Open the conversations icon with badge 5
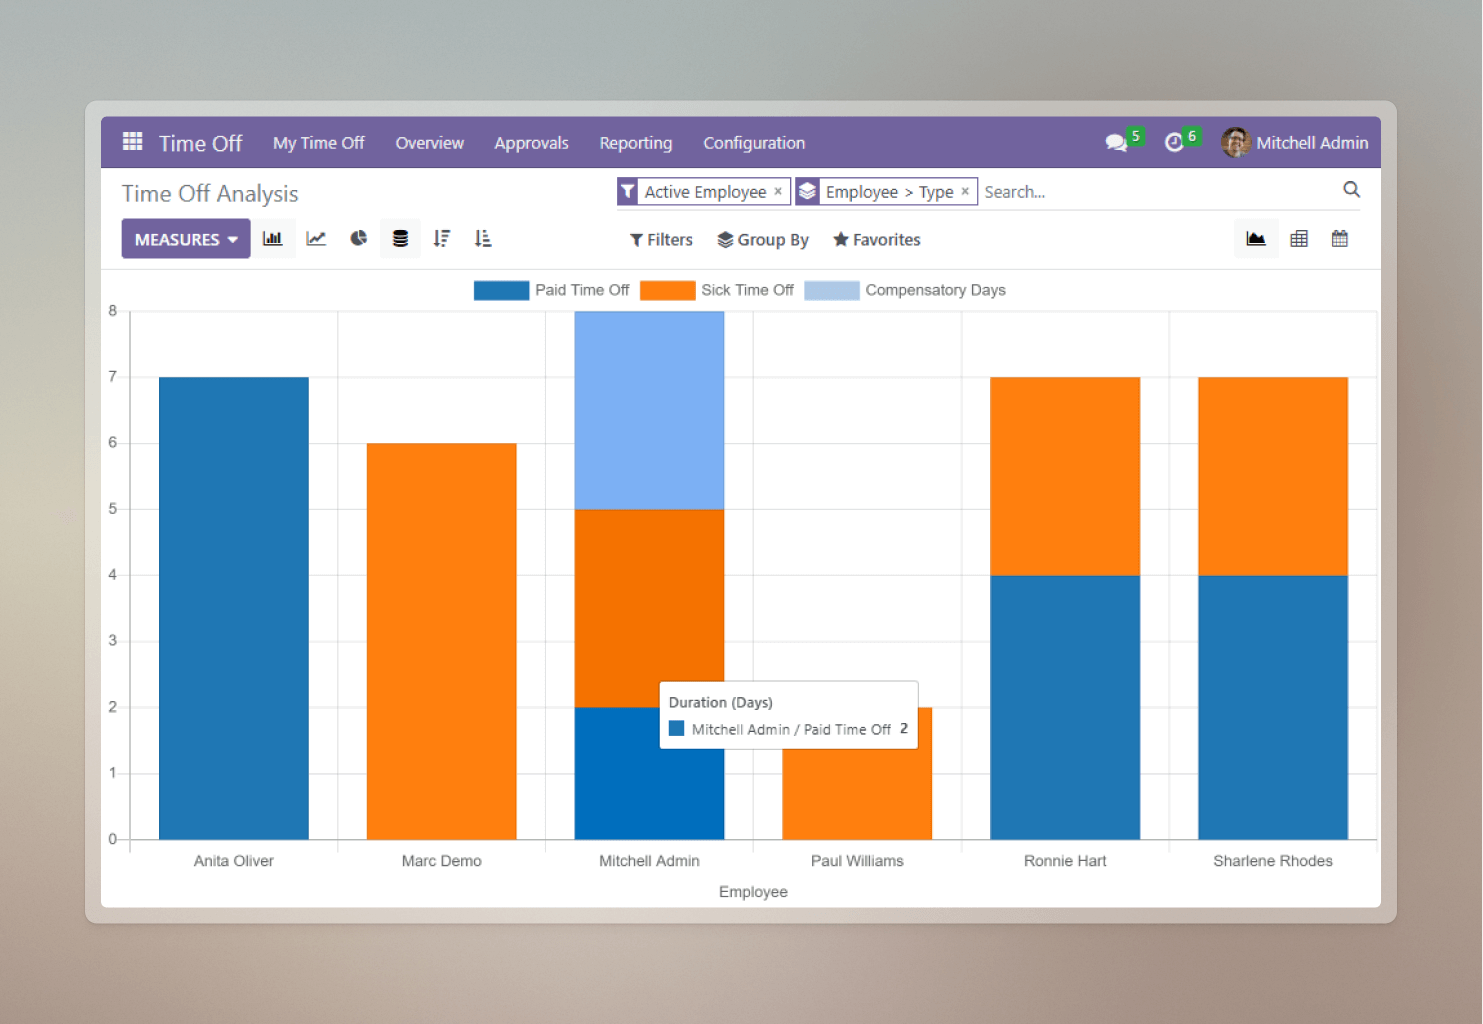The height and width of the screenshot is (1024, 1483). pos(1117,143)
